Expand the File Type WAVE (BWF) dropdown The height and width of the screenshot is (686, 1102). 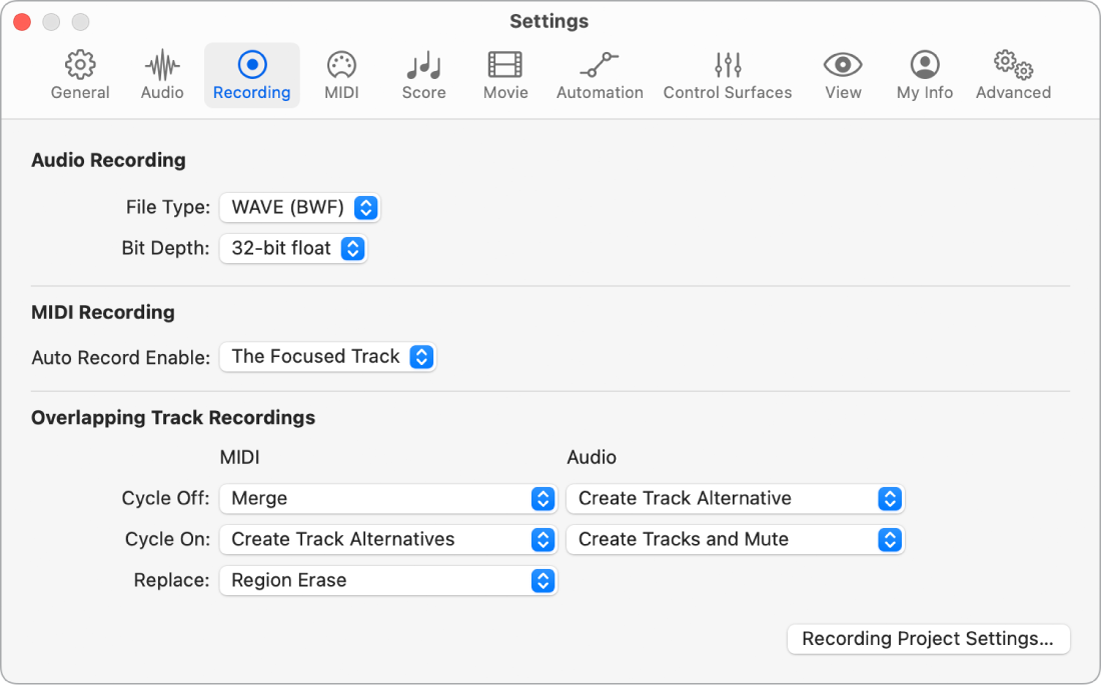[x=300, y=208]
